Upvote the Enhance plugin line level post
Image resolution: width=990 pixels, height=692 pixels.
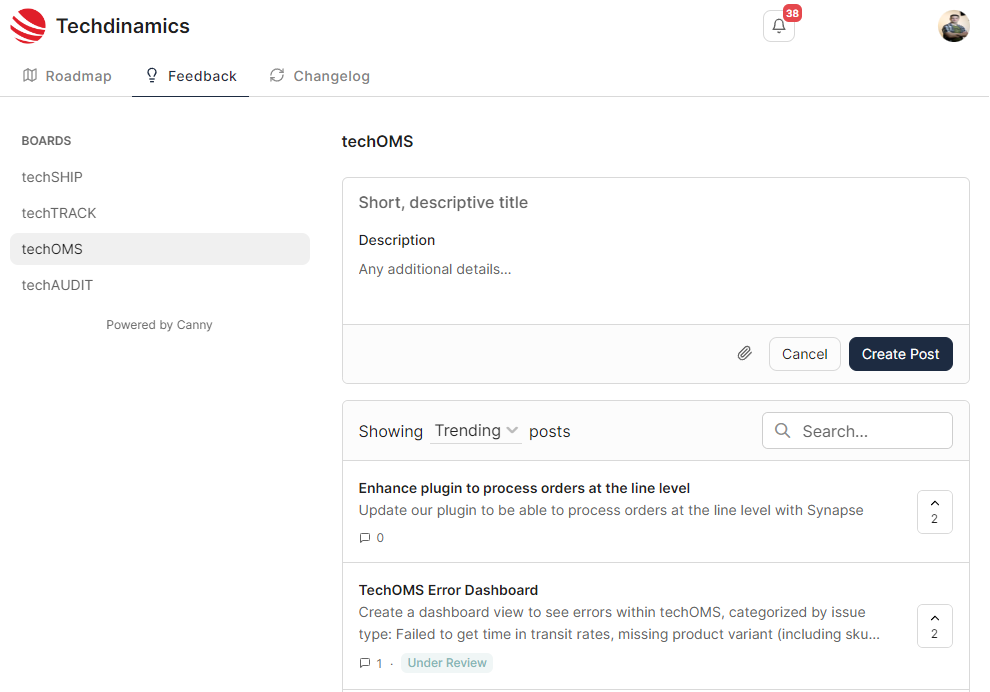[x=934, y=512]
